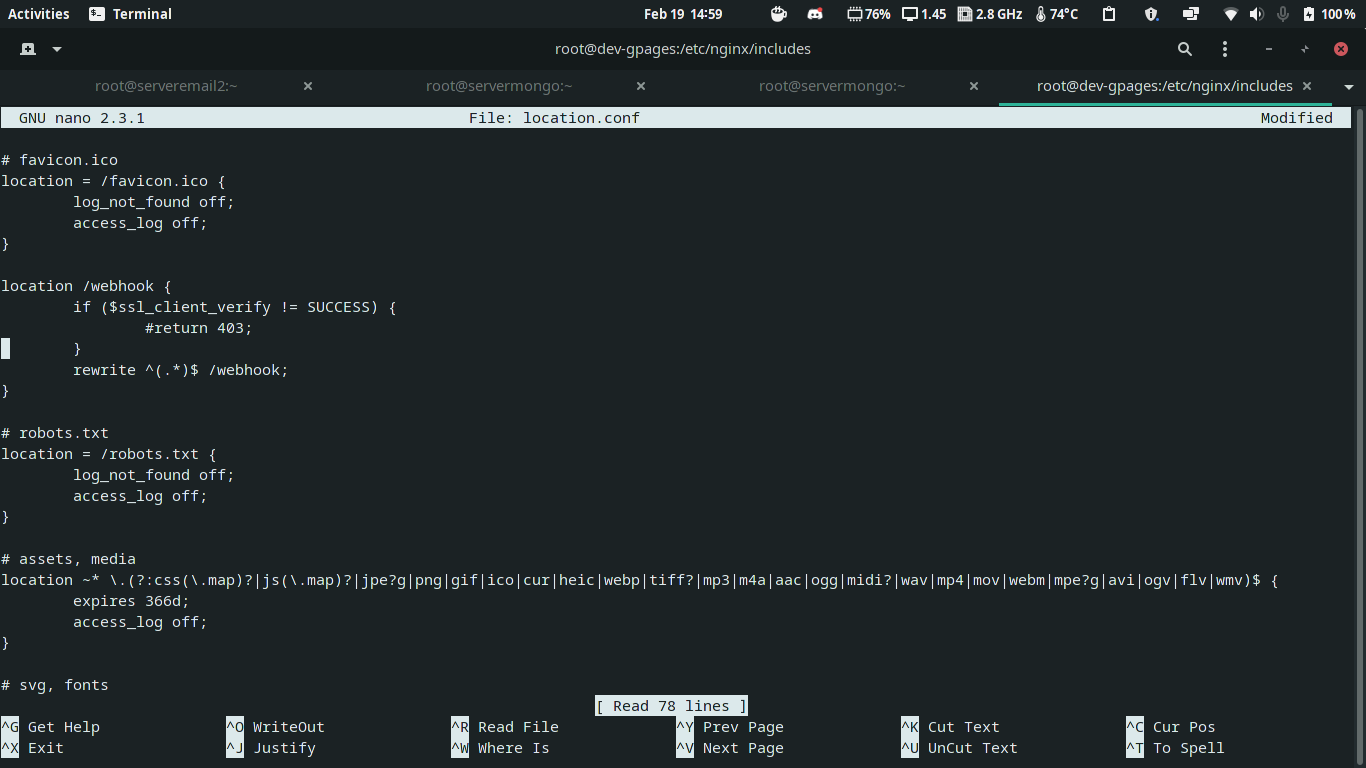This screenshot has height=768, width=1366.
Task: Click the 'location /webhook {' line
Action: point(87,286)
